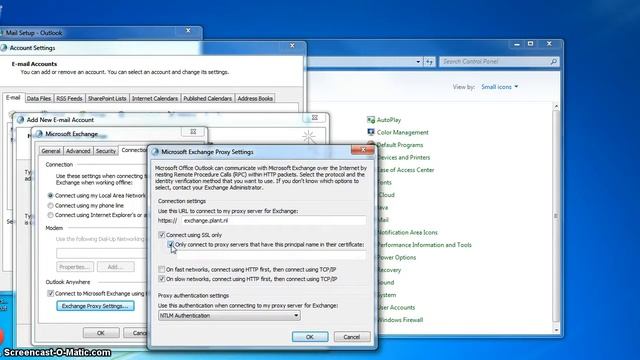Open Notification Area Icons in Control Panel
The width and height of the screenshot is (640, 360).
tap(408, 232)
